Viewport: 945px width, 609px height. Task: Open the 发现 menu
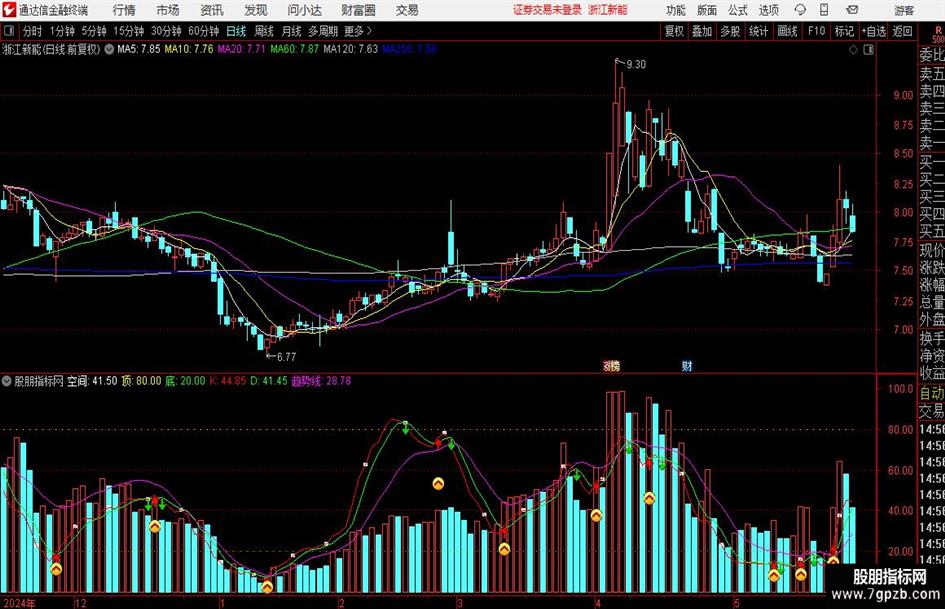click(256, 10)
